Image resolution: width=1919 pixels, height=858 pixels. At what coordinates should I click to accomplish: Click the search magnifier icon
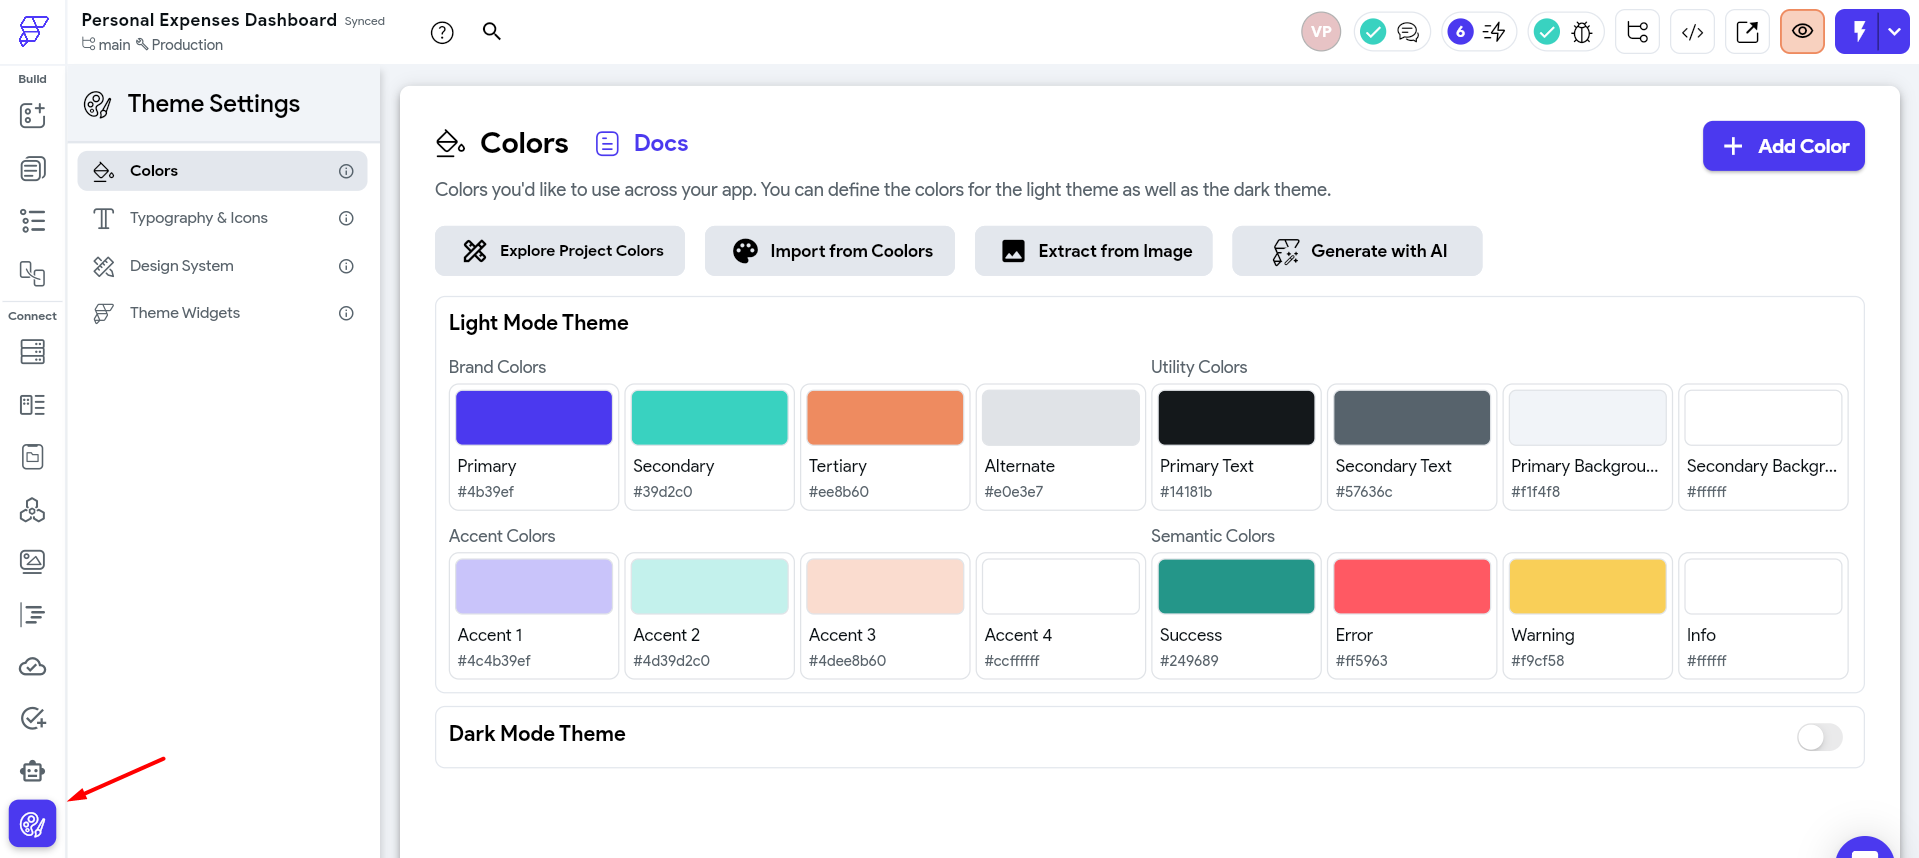click(491, 31)
